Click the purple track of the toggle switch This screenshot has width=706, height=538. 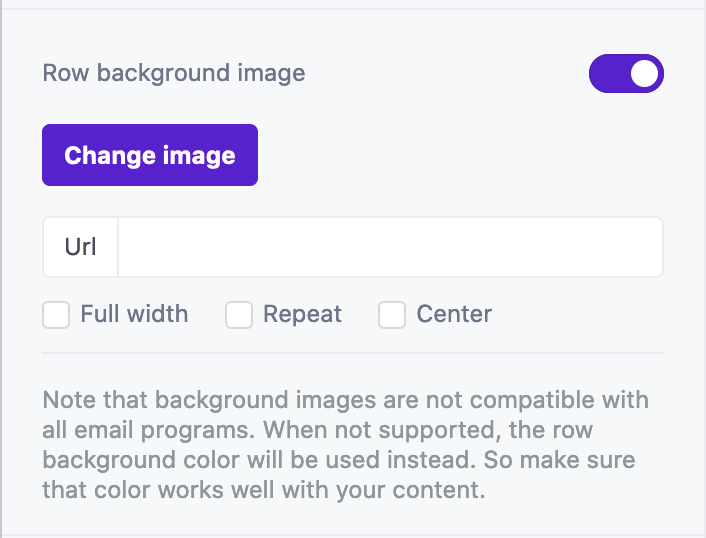pyautogui.click(x=608, y=73)
